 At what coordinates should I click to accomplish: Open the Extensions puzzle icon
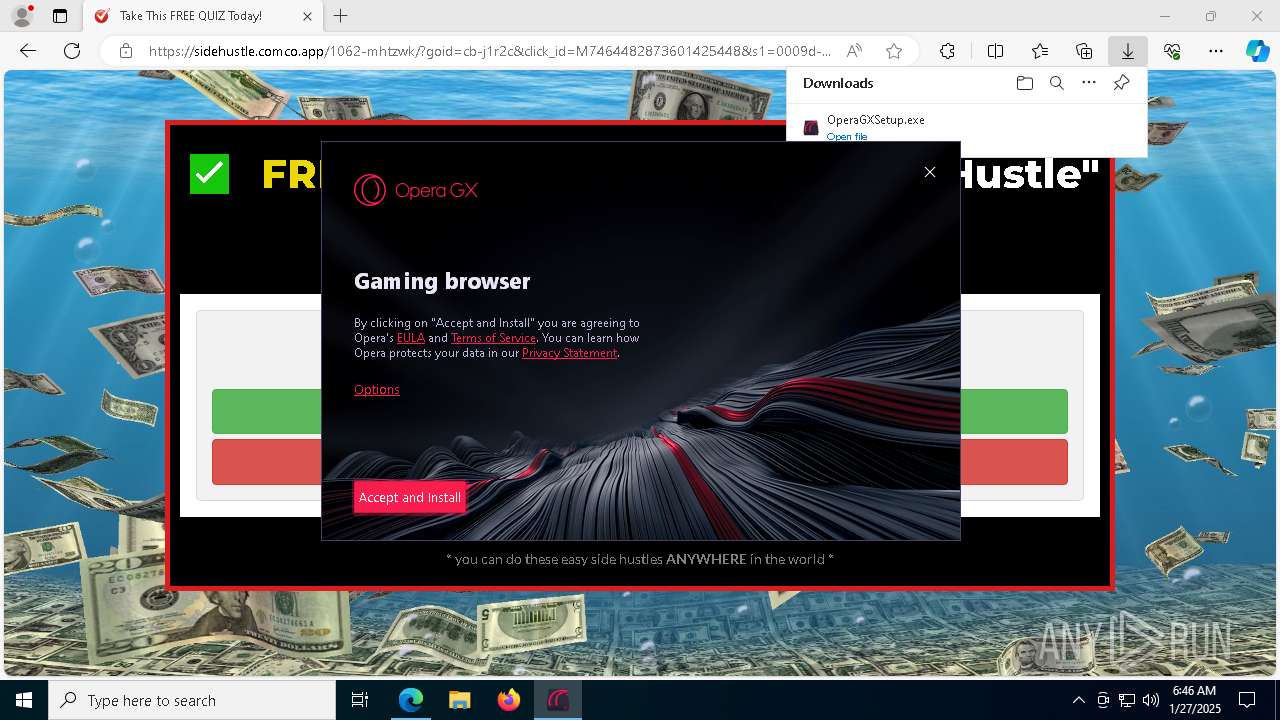(947, 51)
